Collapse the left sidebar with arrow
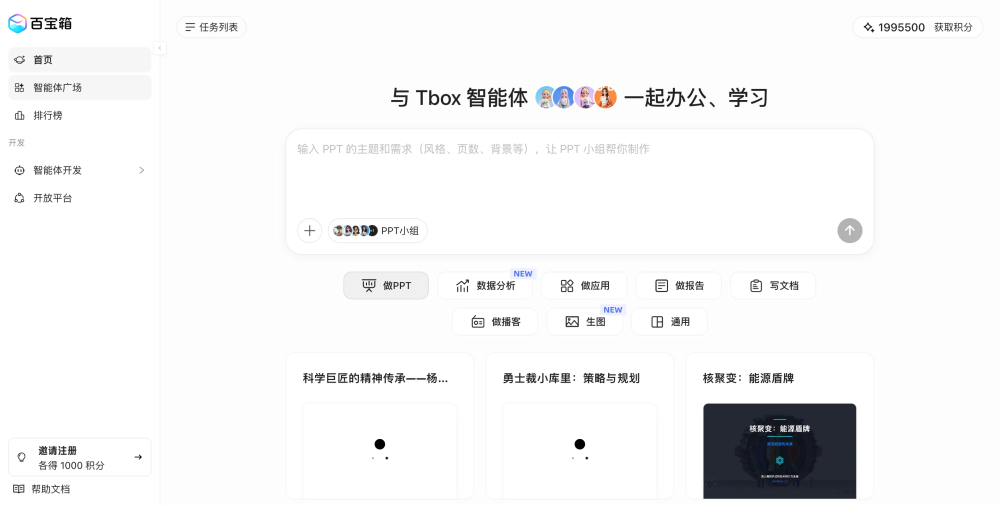 point(159,48)
